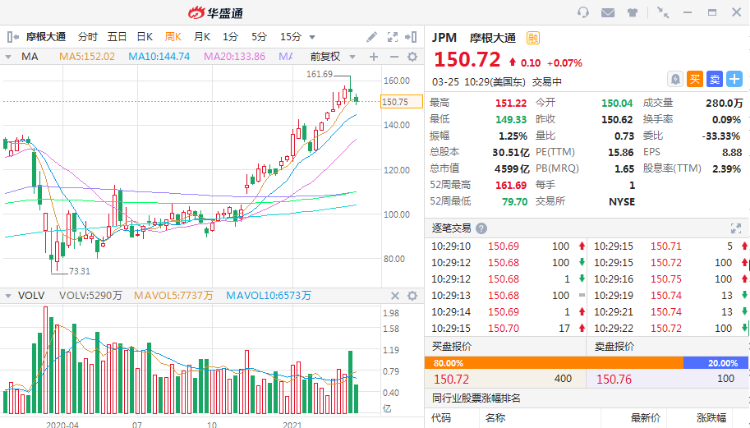Click the blue 卖 sell button
This screenshot has width=750, height=428.
coord(714,79)
